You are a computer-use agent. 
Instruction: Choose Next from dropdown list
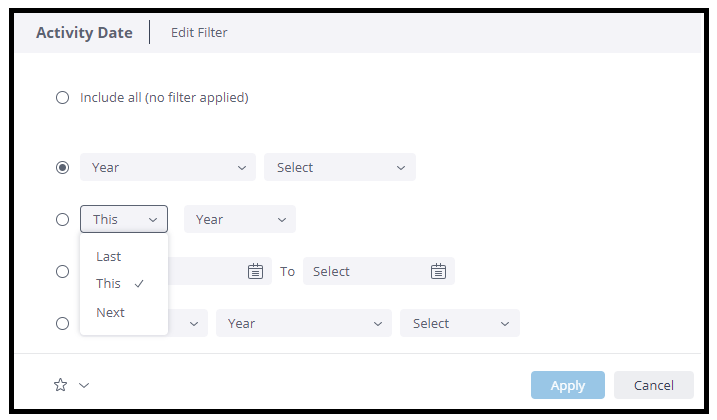(x=111, y=313)
